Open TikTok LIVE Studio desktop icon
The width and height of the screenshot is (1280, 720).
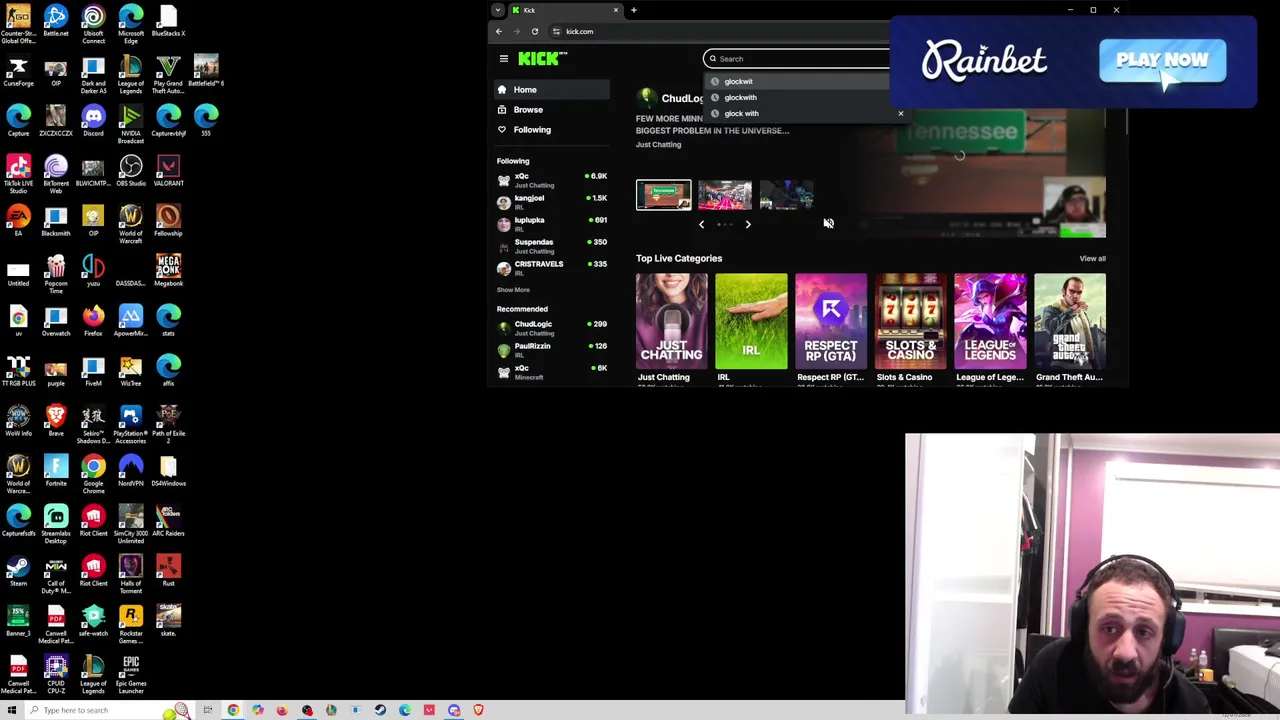coord(18,175)
